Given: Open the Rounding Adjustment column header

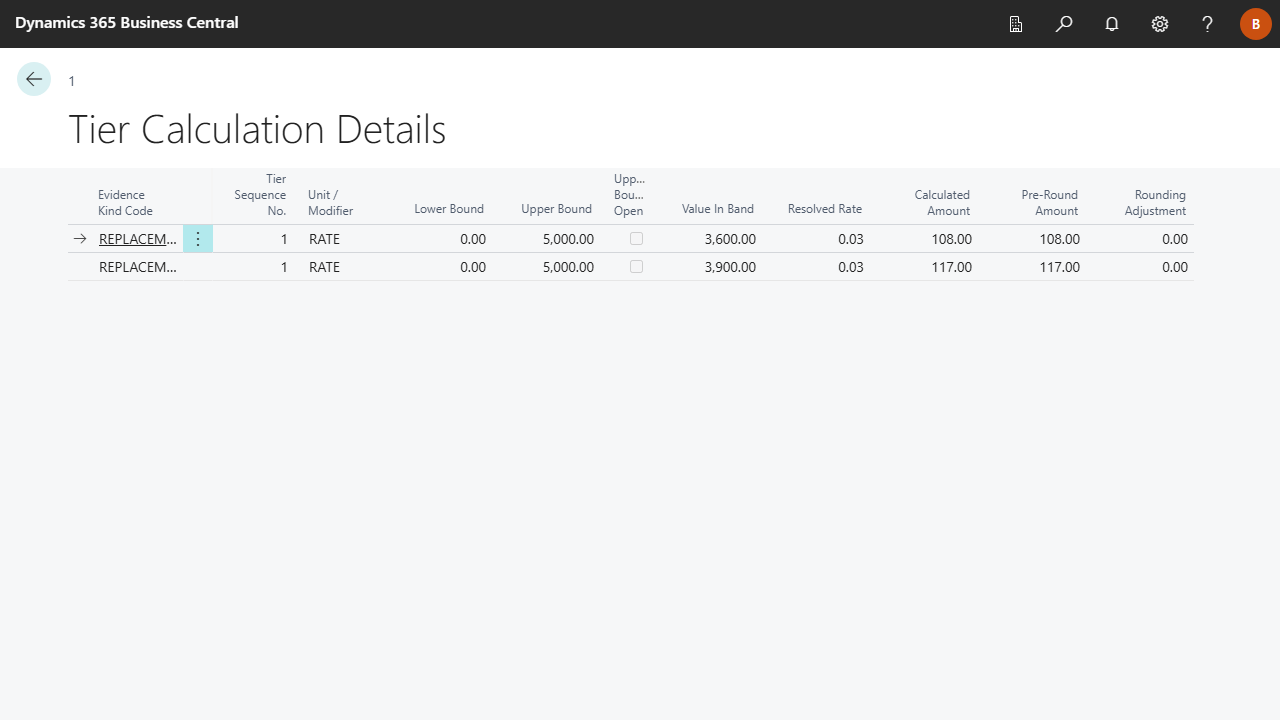Looking at the screenshot, I should pyautogui.click(x=1155, y=203).
